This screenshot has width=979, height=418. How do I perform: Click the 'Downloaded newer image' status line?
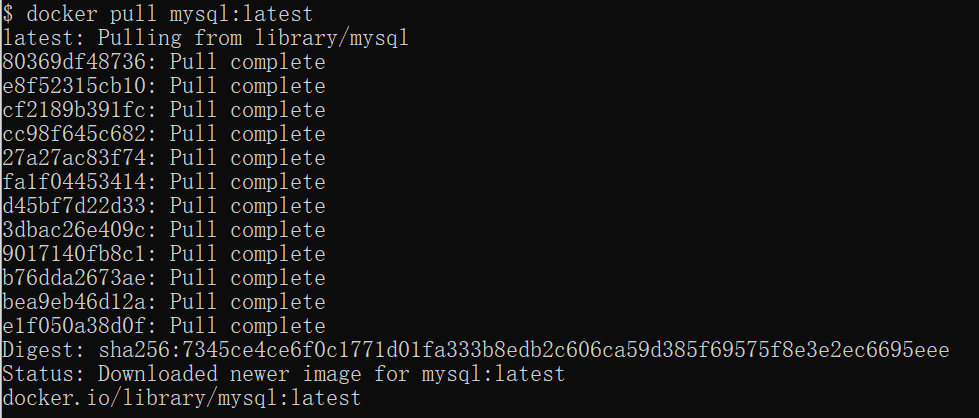coord(283,374)
